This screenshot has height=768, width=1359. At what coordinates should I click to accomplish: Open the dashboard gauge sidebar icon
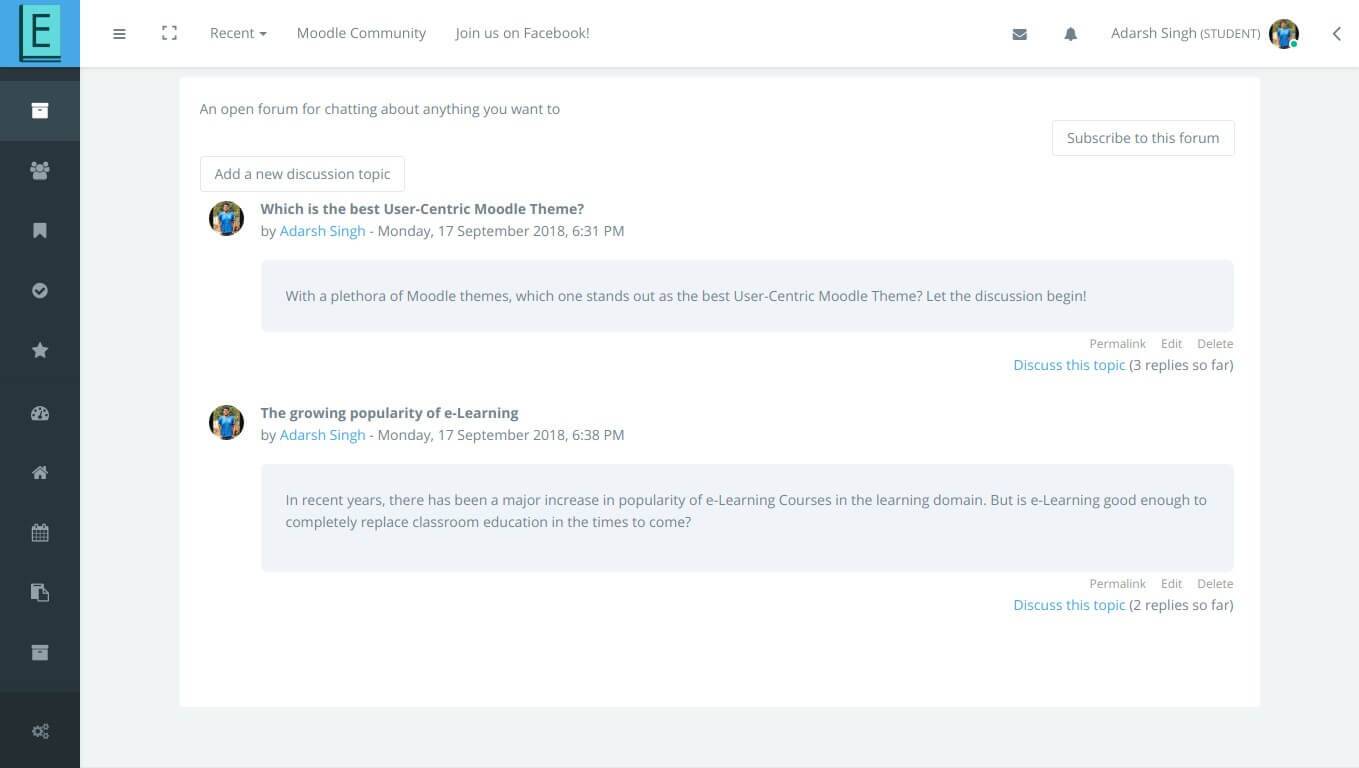(x=40, y=413)
